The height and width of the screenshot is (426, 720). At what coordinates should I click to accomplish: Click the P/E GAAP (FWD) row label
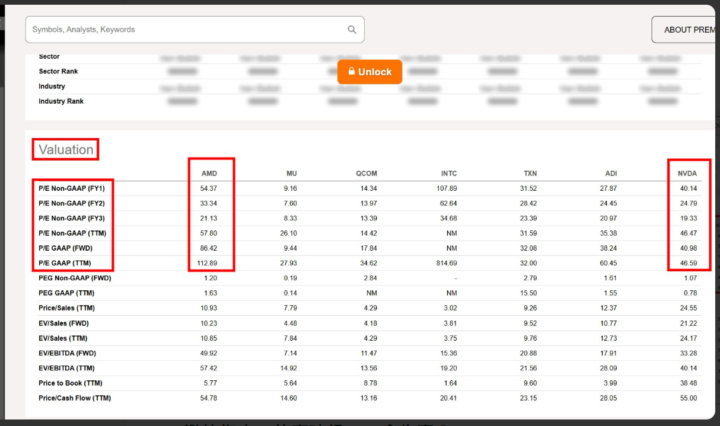point(66,248)
